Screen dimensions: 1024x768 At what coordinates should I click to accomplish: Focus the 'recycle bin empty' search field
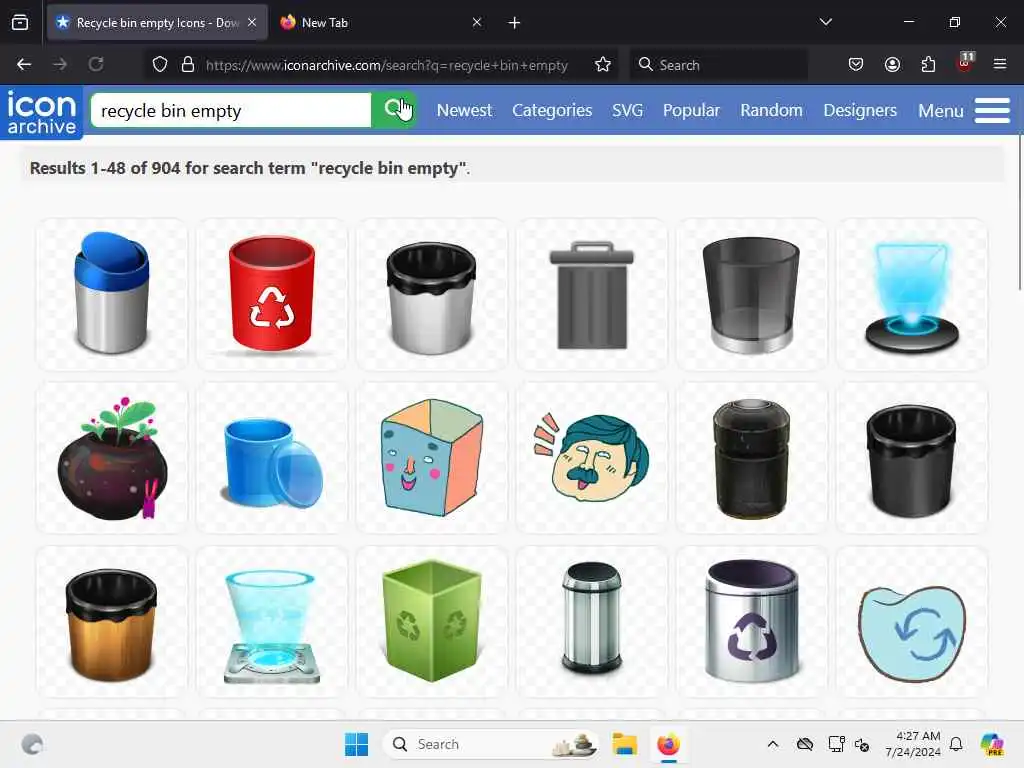point(231,110)
